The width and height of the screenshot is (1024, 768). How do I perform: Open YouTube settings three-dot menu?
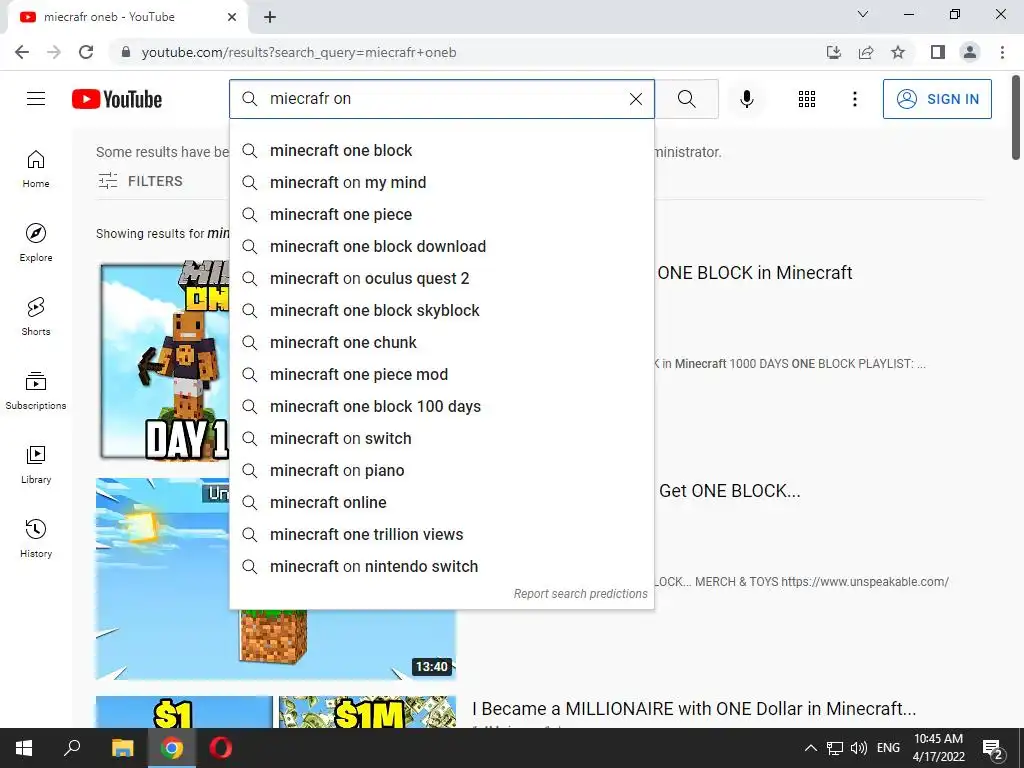point(854,99)
